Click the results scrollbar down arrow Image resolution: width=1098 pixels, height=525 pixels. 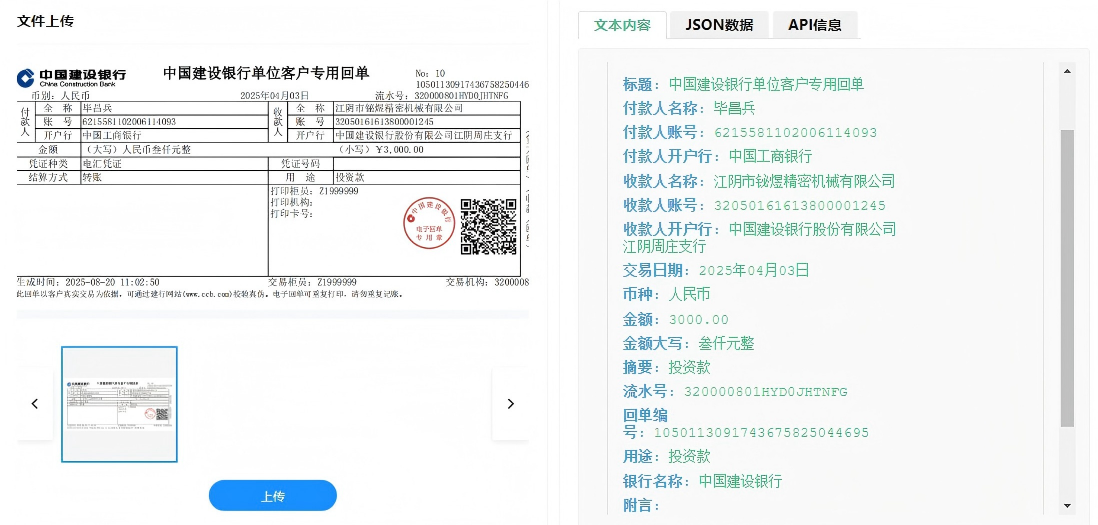[x=1067, y=506]
